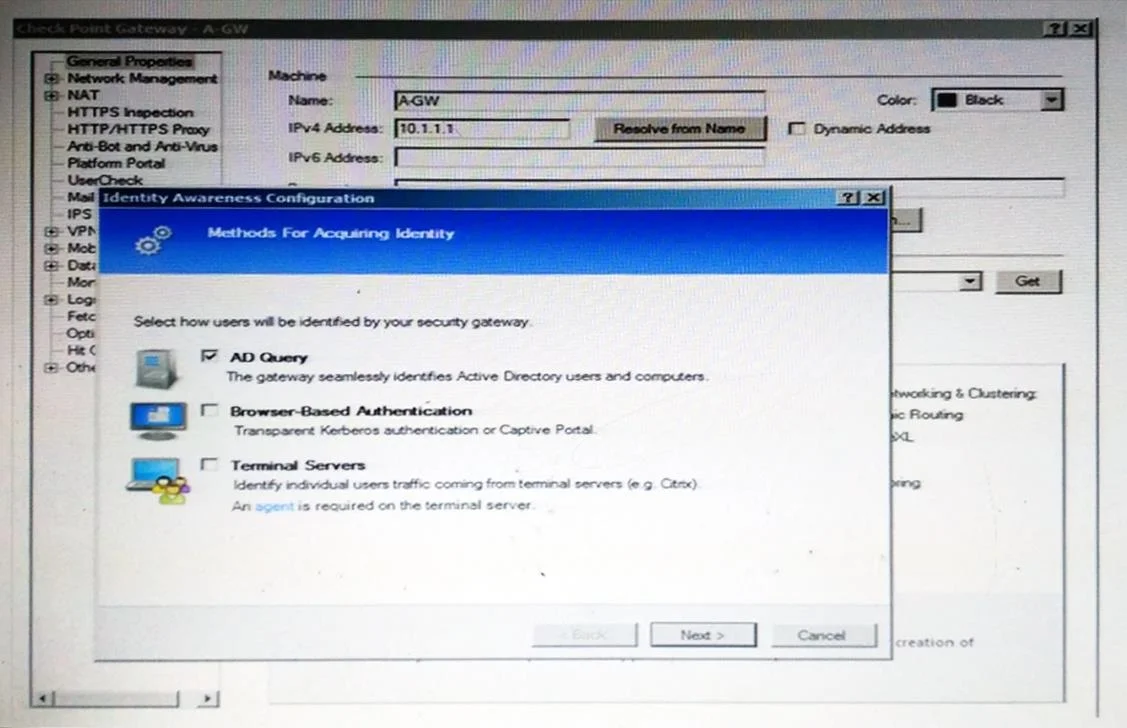
Task: Expand the Data tree node
Action: tap(51, 265)
